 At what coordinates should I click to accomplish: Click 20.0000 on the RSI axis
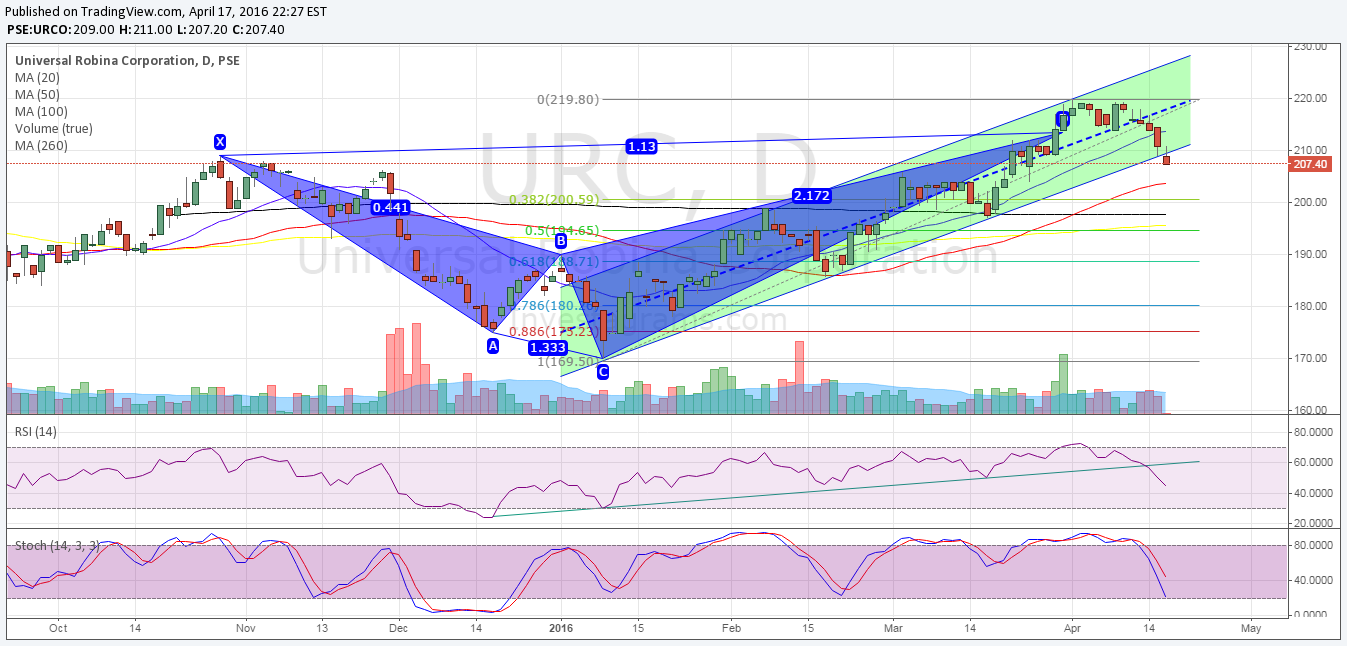point(1311,524)
